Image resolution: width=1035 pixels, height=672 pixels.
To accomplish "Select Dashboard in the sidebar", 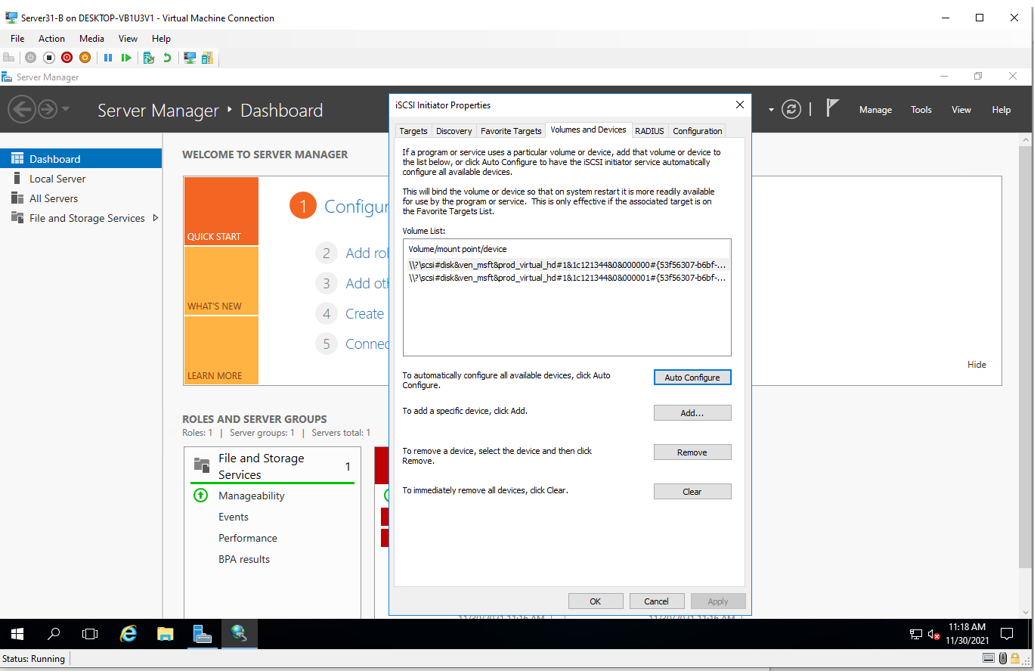I will point(81,158).
